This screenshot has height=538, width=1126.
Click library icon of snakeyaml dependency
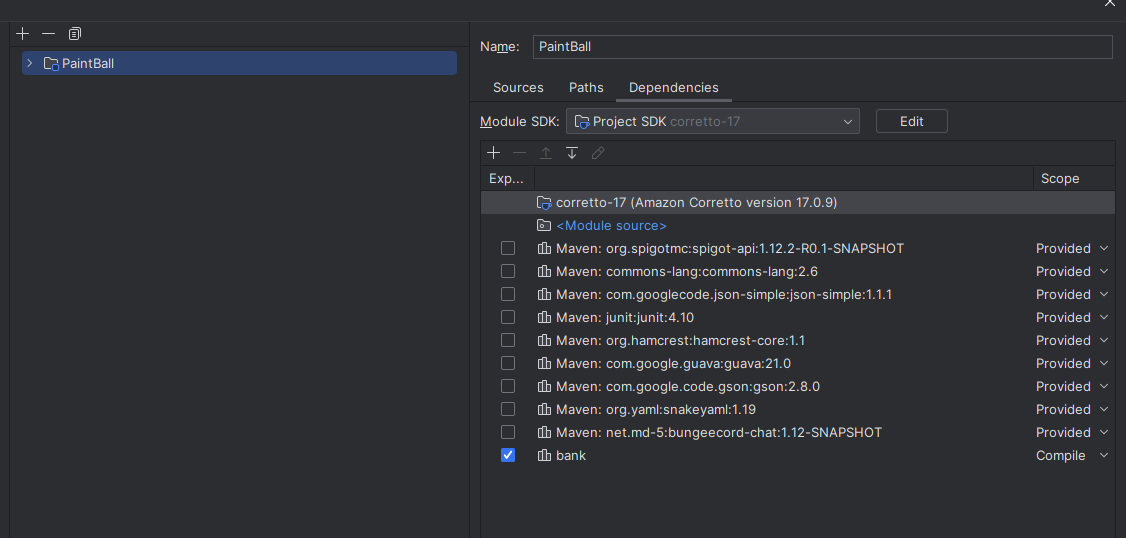[x=544, y=409]
